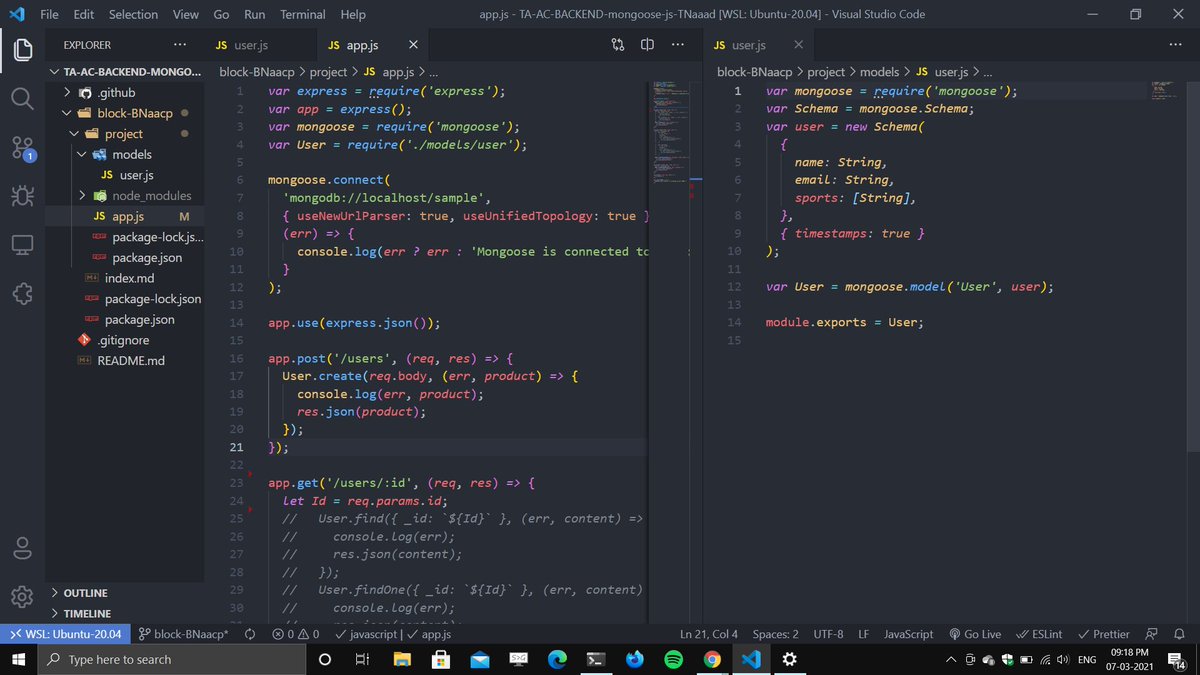Viewport: 1200px width, 675px height.
Task: Open the Accounts menu icon
Action: tap(22, 547)
